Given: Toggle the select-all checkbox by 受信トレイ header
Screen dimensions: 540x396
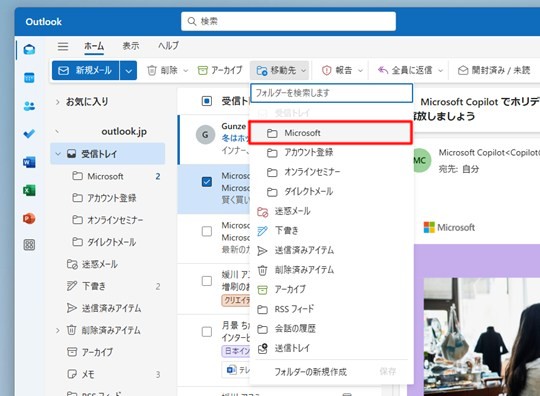Looking at the screenshot, I should tap(207, 101).
